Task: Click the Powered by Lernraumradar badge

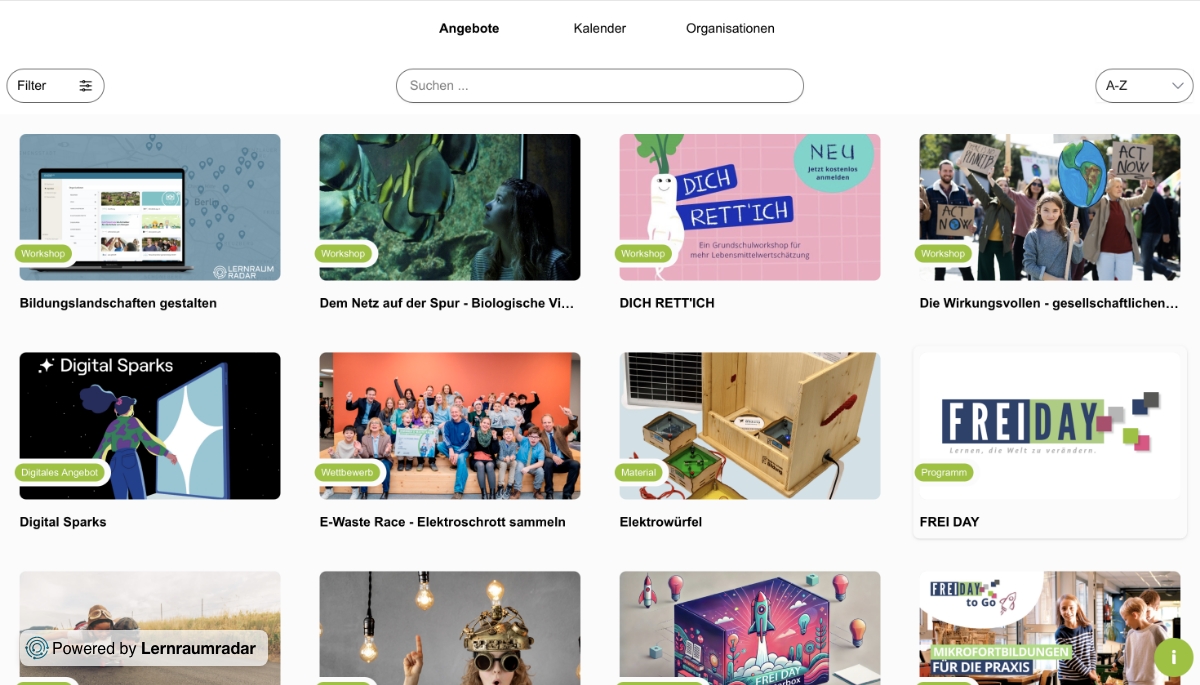Action: pos(144,648)
